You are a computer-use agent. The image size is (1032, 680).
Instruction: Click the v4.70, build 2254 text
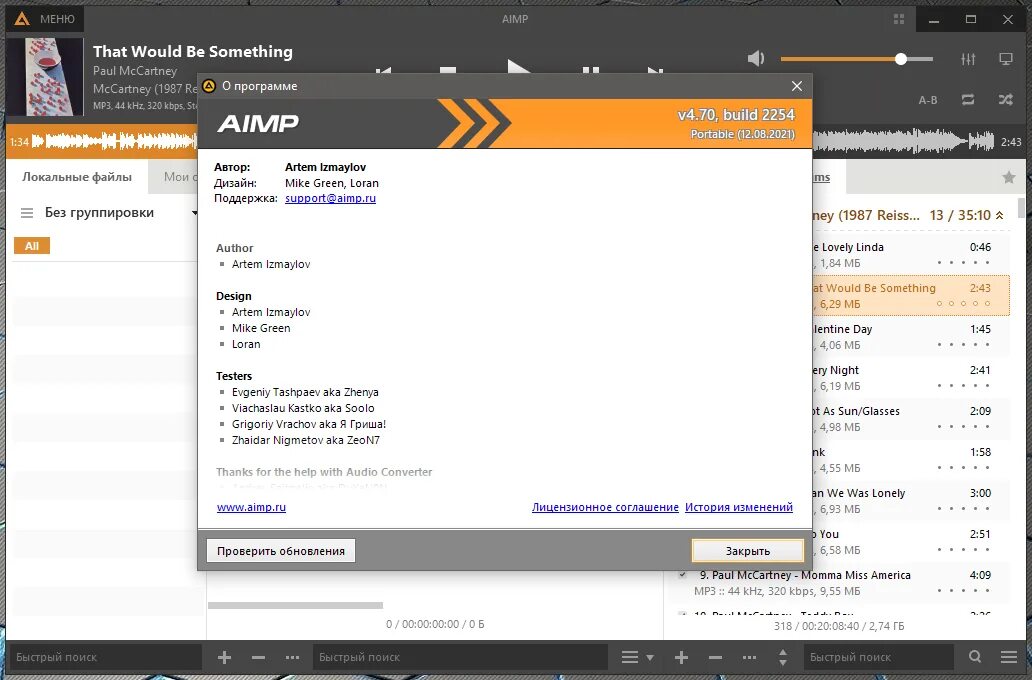pyautogui.click(x=736, y=115)
